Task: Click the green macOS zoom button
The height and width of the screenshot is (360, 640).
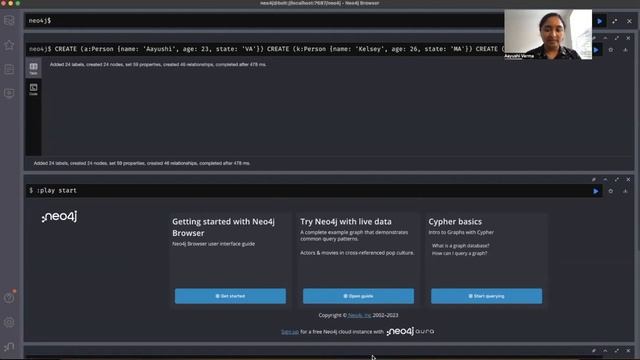Action: [18, 3]
